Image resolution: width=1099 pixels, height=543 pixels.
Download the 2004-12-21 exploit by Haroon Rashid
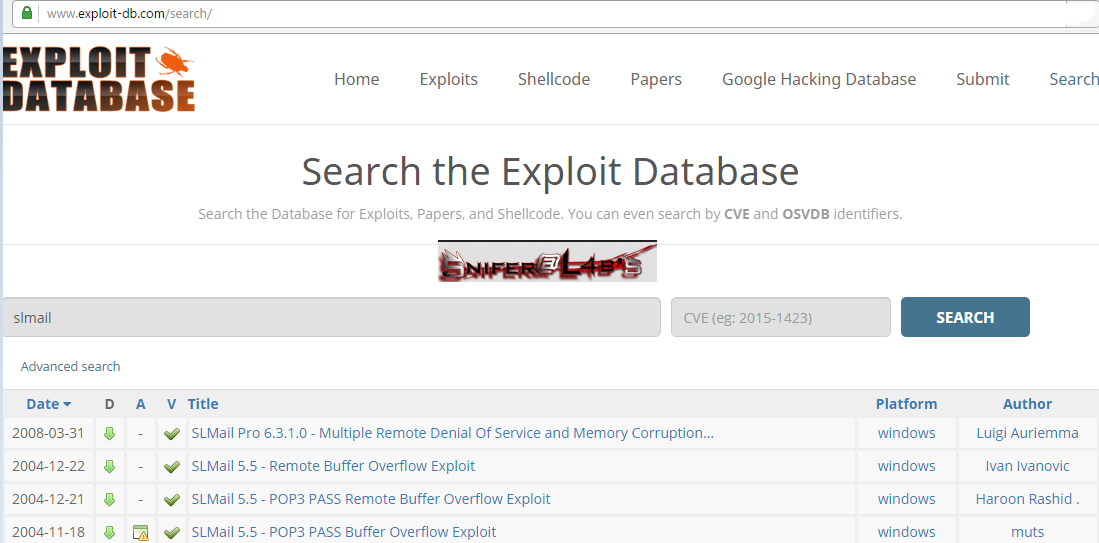[x=109, y=500]
